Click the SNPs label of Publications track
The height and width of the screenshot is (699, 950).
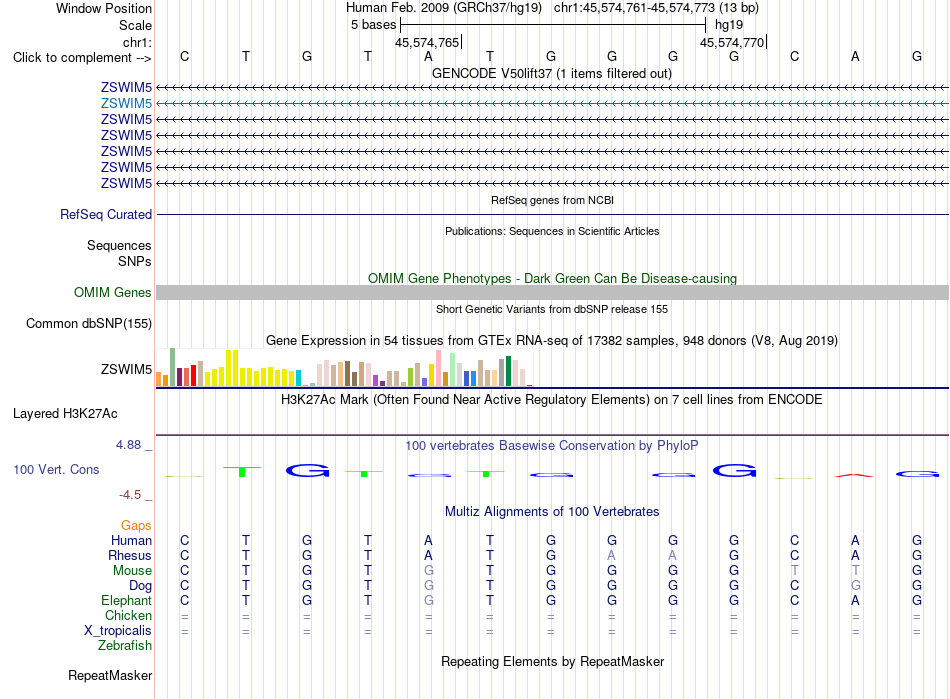(x=135, y=261)
